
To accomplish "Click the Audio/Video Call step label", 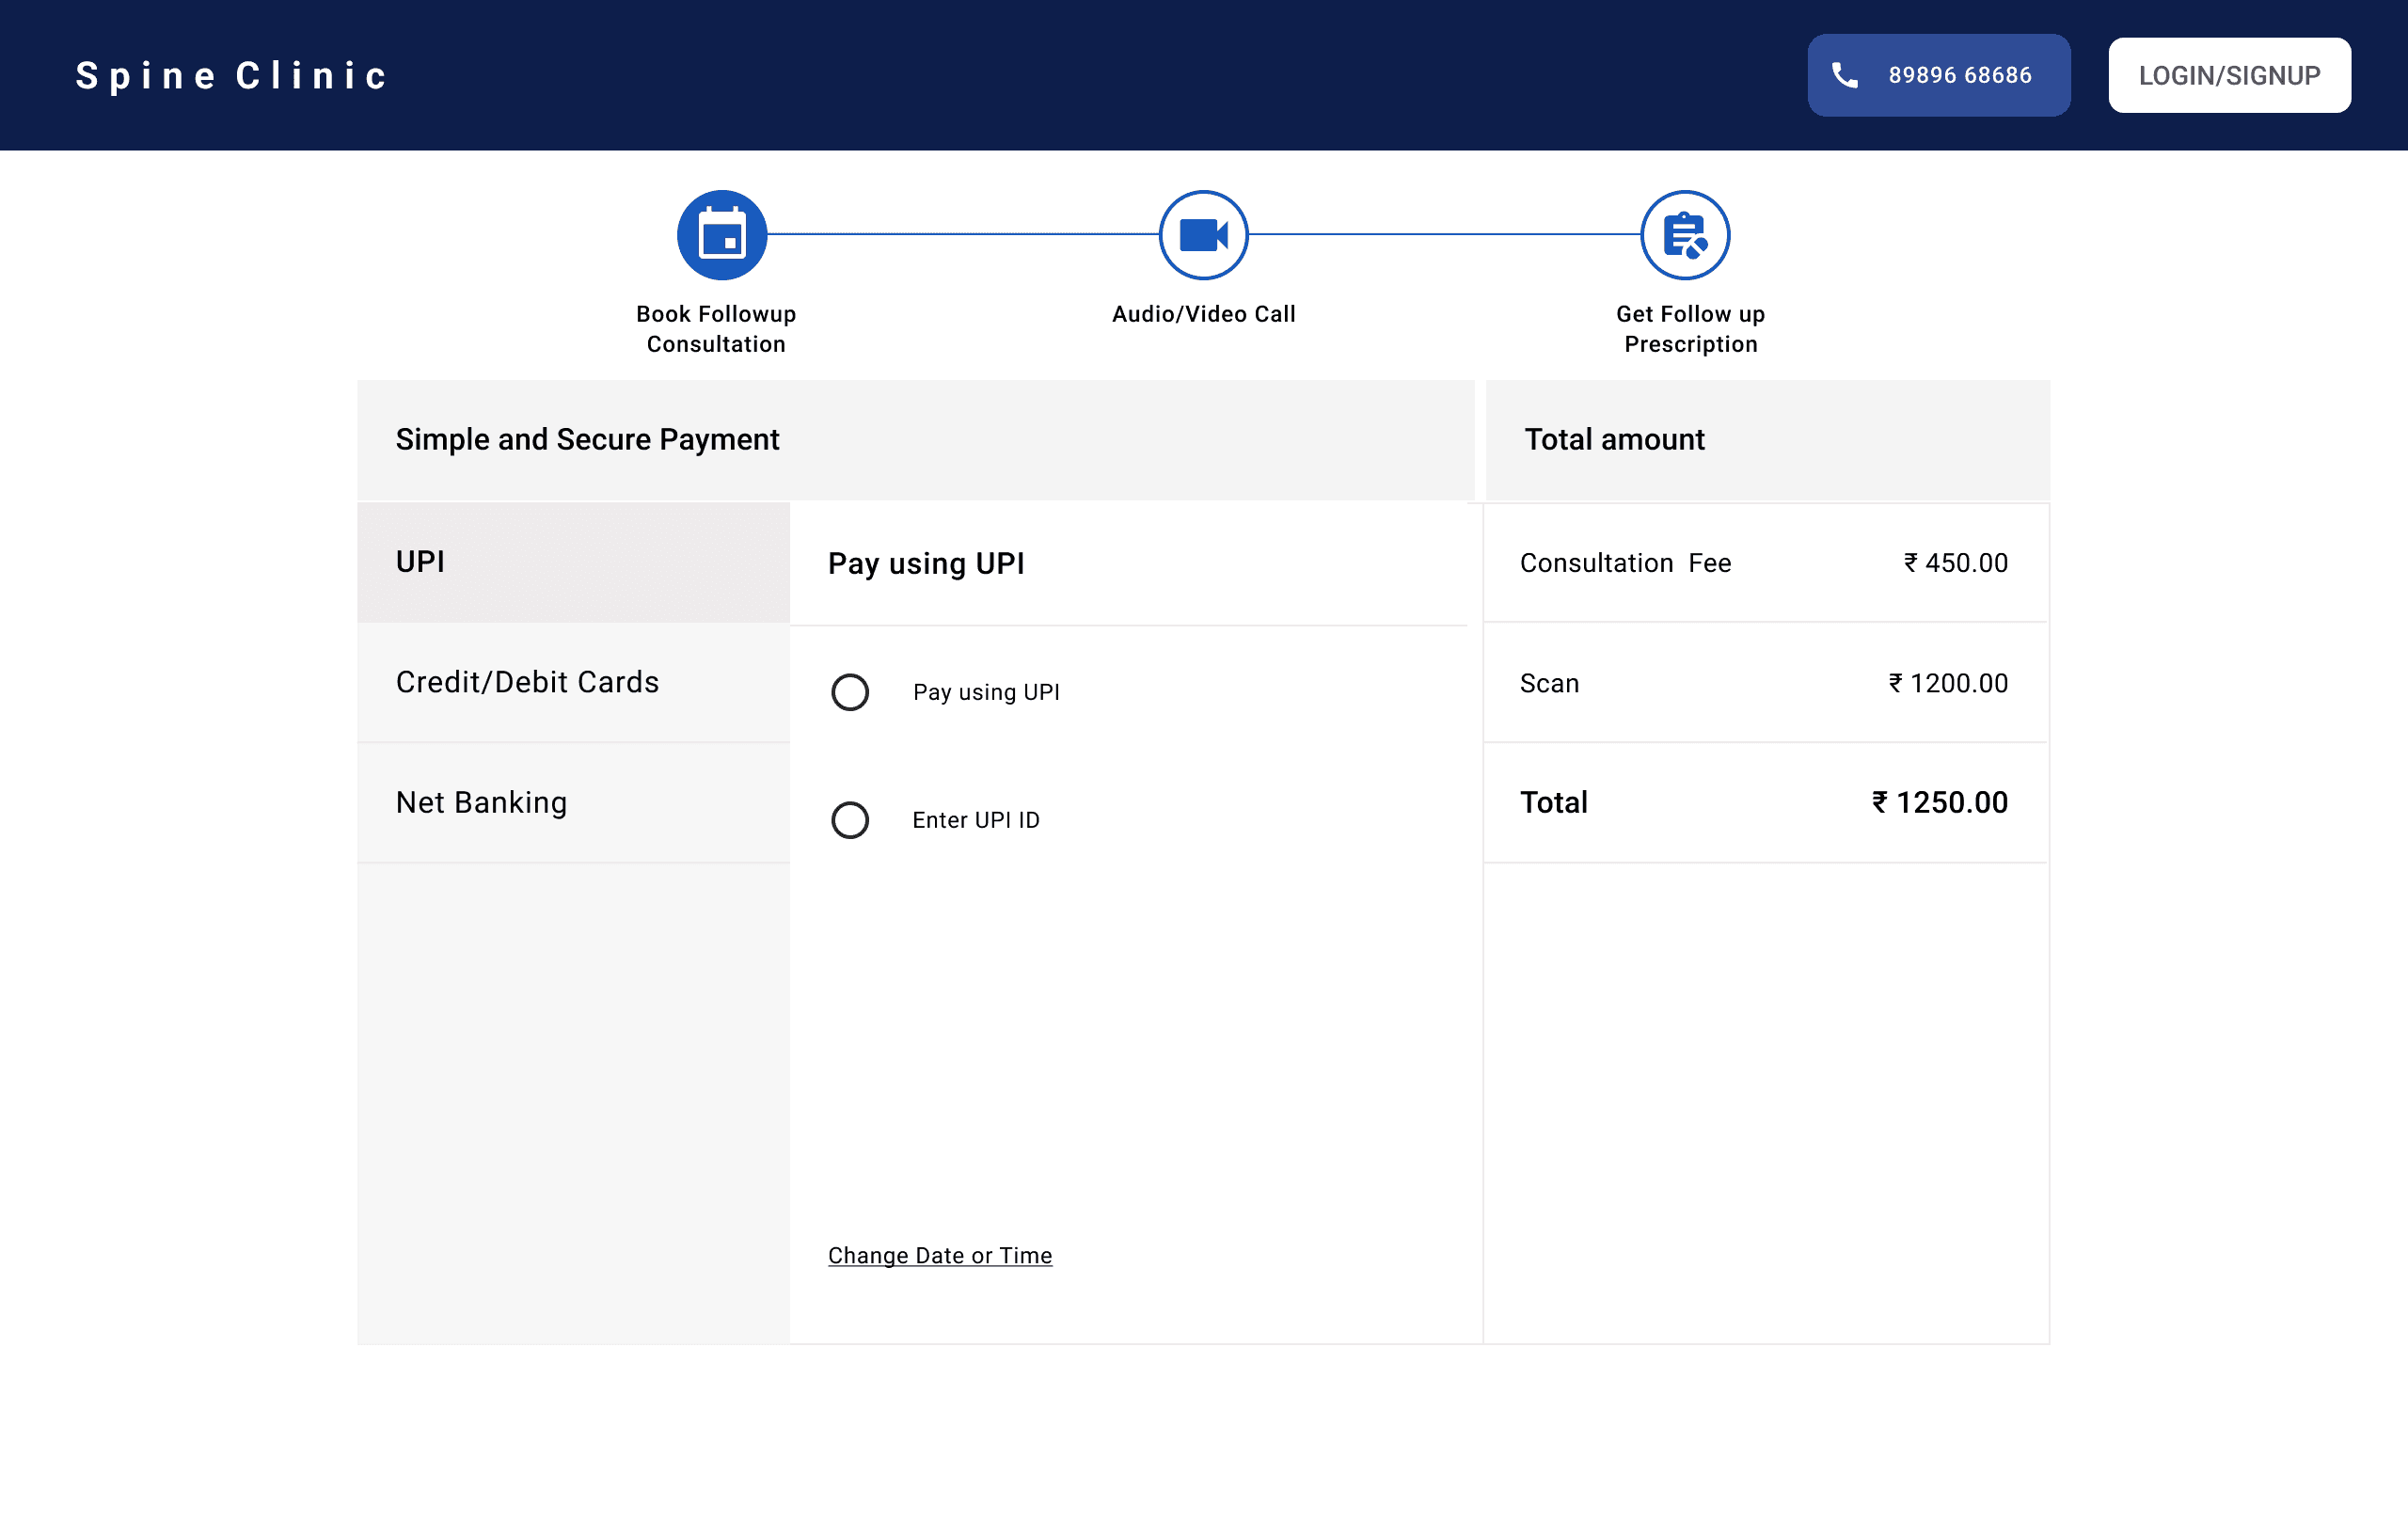I will [1203, 314].
